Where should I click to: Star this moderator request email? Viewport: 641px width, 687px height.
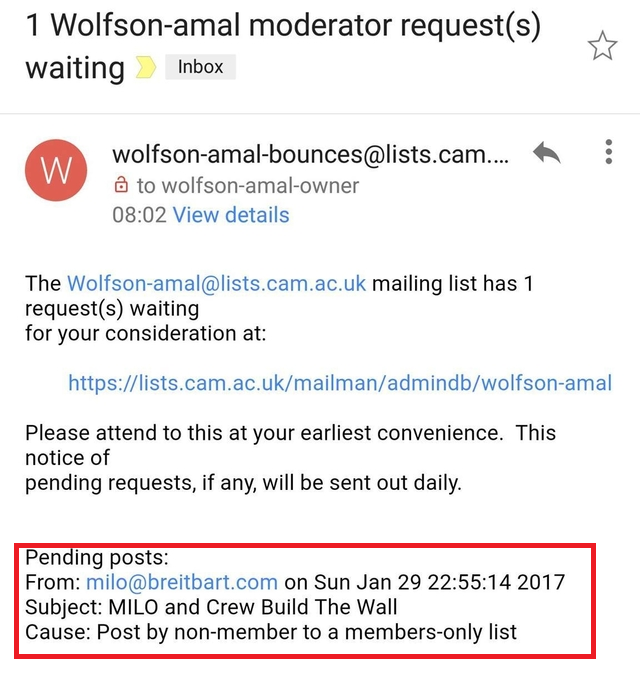602,46
